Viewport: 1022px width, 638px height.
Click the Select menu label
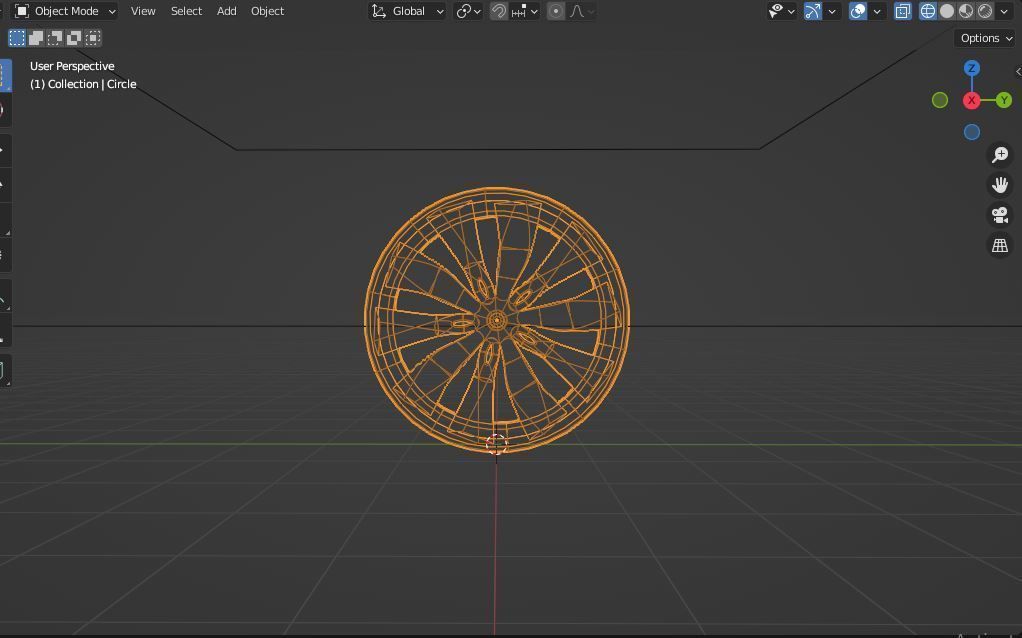pyautogui.click(x=186, y=11)
